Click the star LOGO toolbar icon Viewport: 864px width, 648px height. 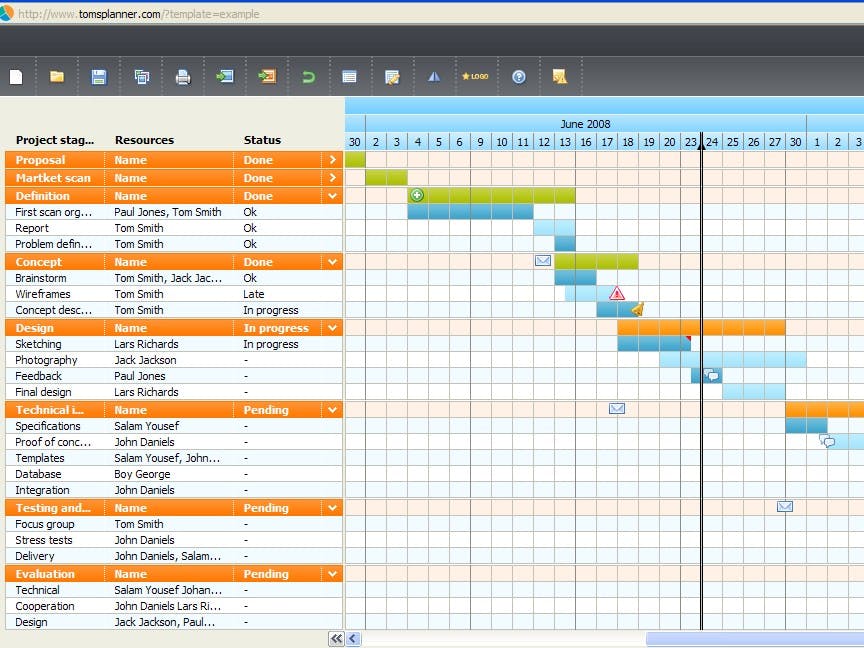point(475,76)
